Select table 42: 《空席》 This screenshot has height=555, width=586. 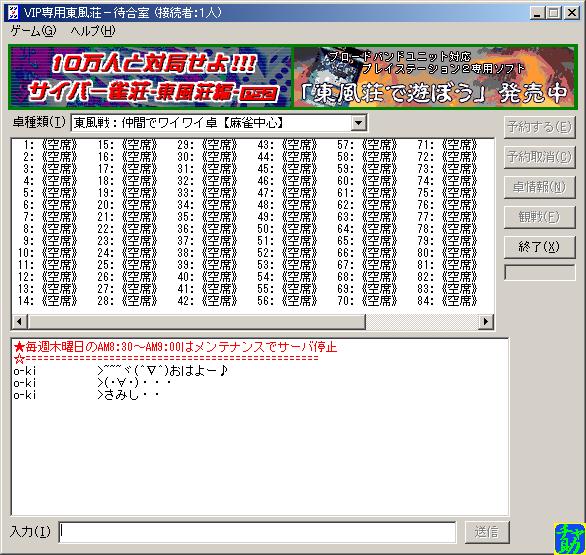coord(207,300)
